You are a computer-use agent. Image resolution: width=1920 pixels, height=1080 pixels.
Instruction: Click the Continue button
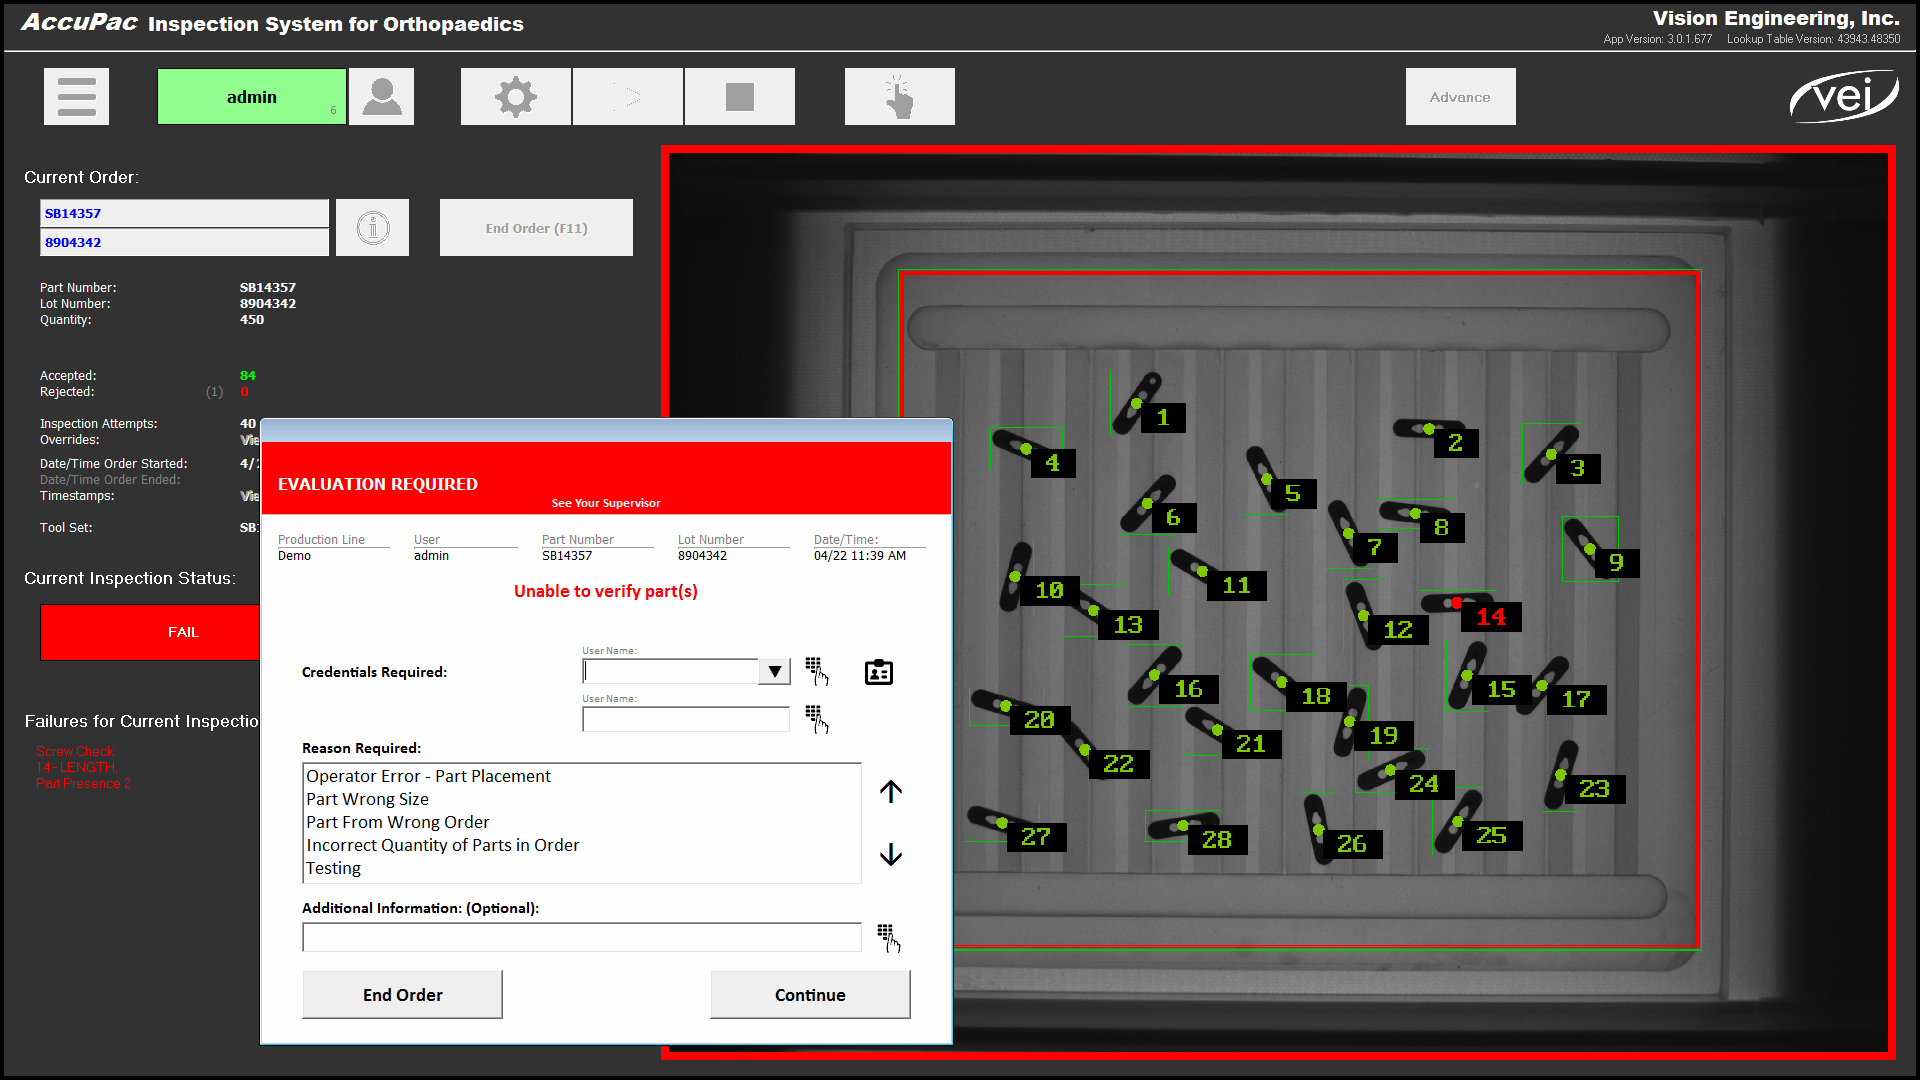pos(809,995)
